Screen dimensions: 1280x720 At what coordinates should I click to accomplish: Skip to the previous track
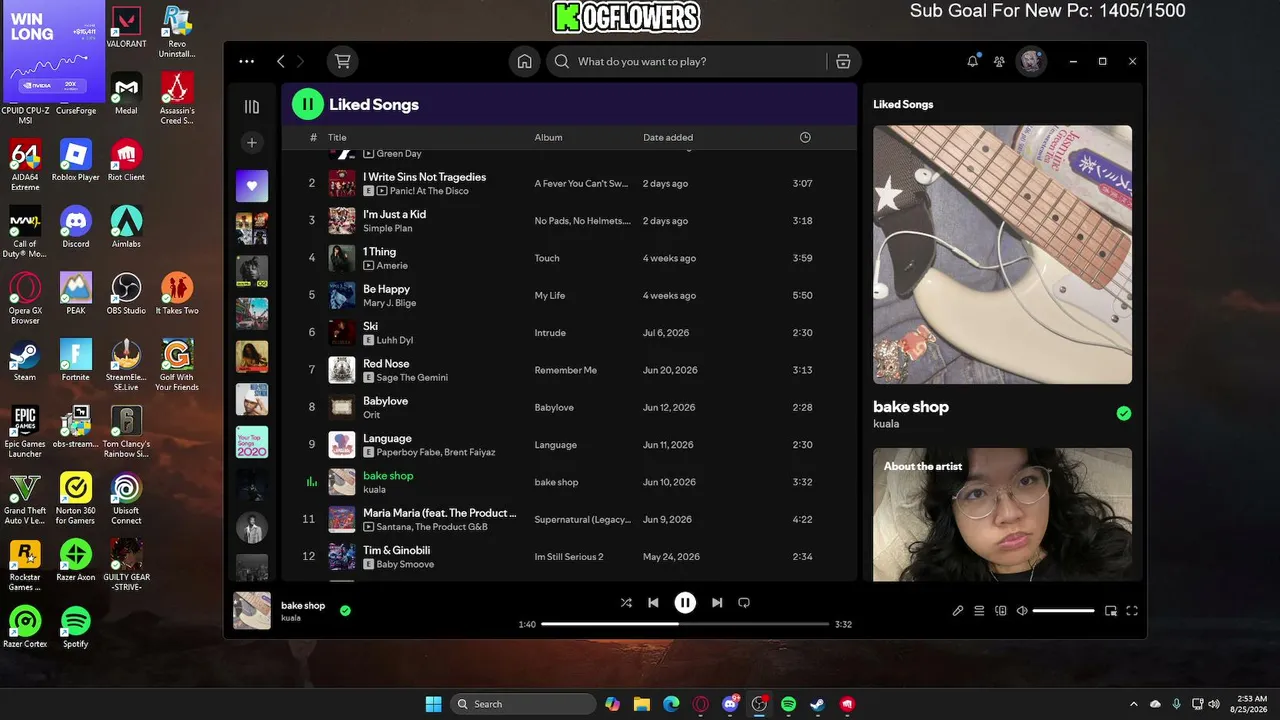(653, 603)
